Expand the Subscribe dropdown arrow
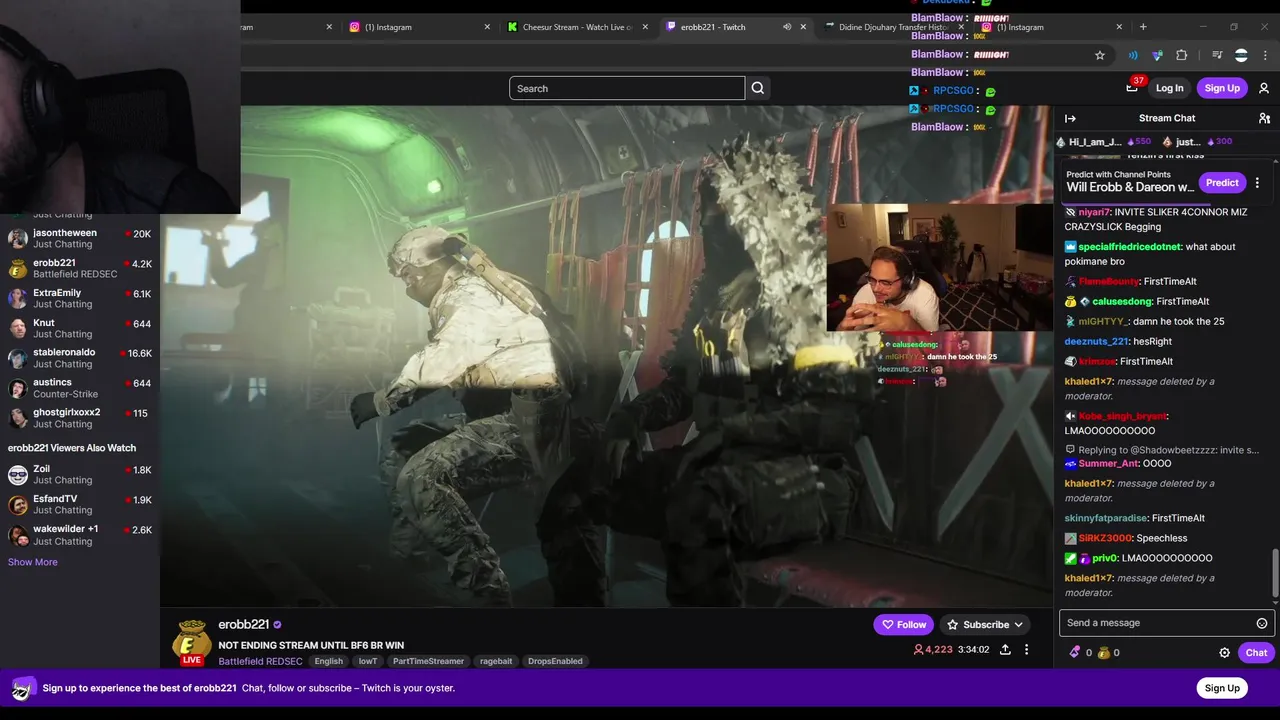 pyautogui.click(x=1018, y=625)
